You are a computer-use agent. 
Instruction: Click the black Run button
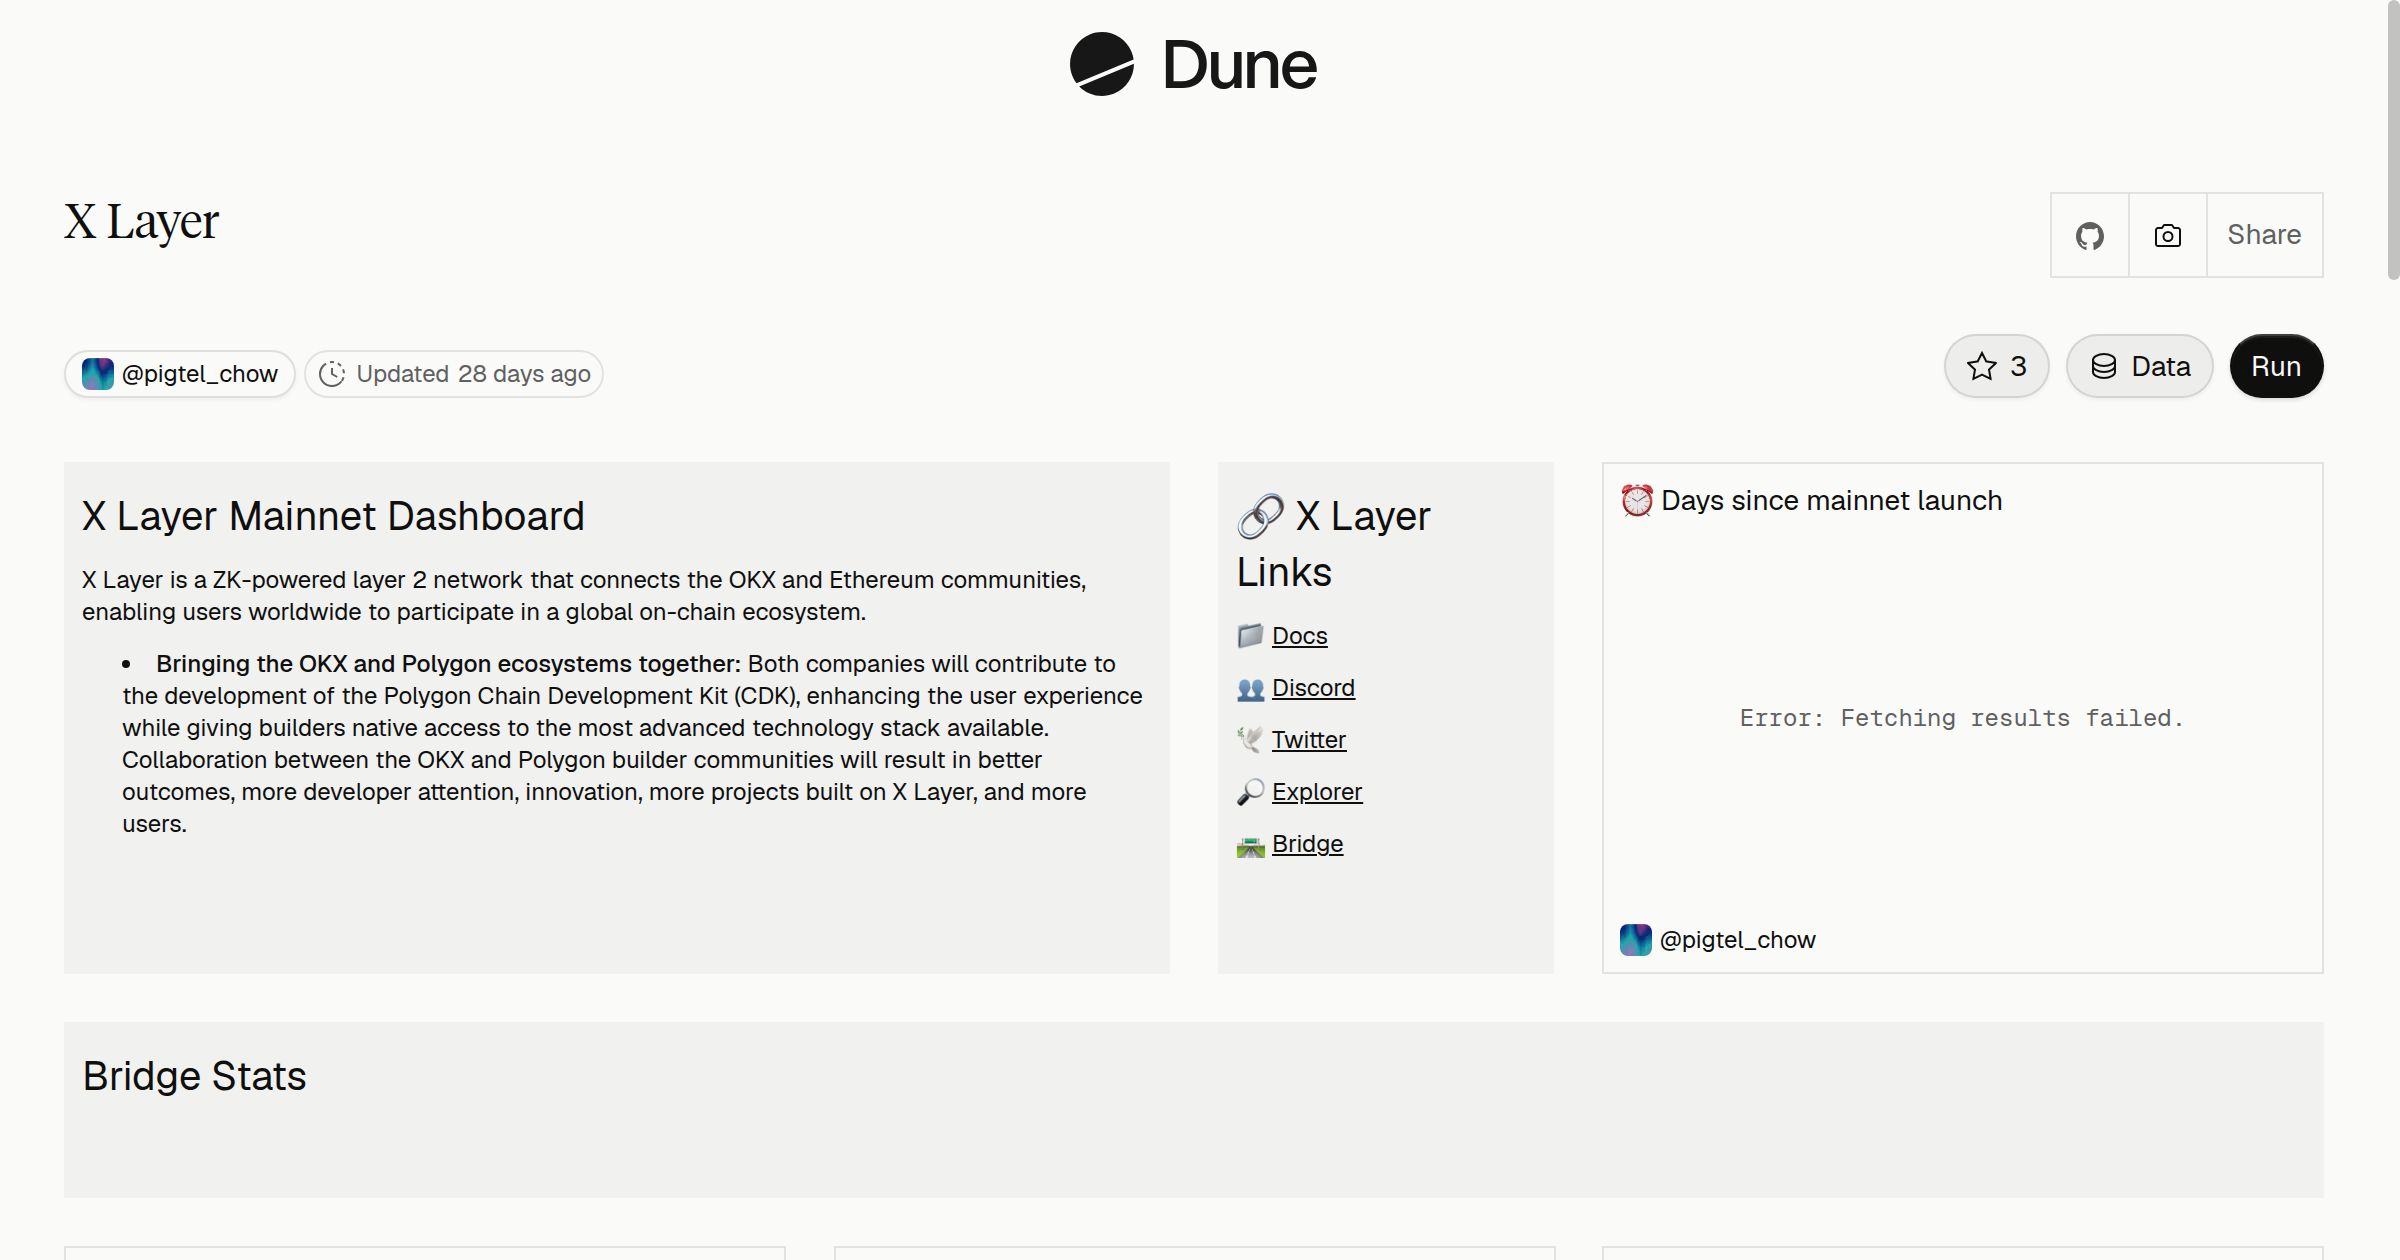pyautogui.click(x=2276, y=366)
